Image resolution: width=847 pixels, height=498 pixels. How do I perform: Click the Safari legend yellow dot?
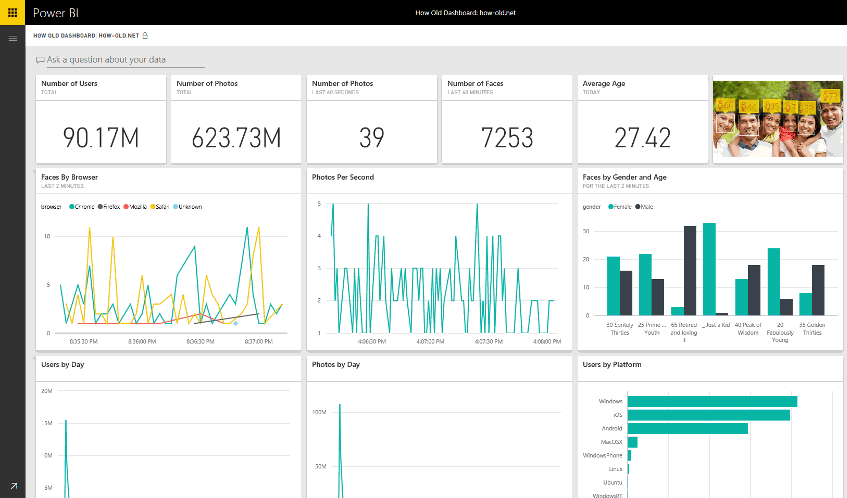click(153, 207)
